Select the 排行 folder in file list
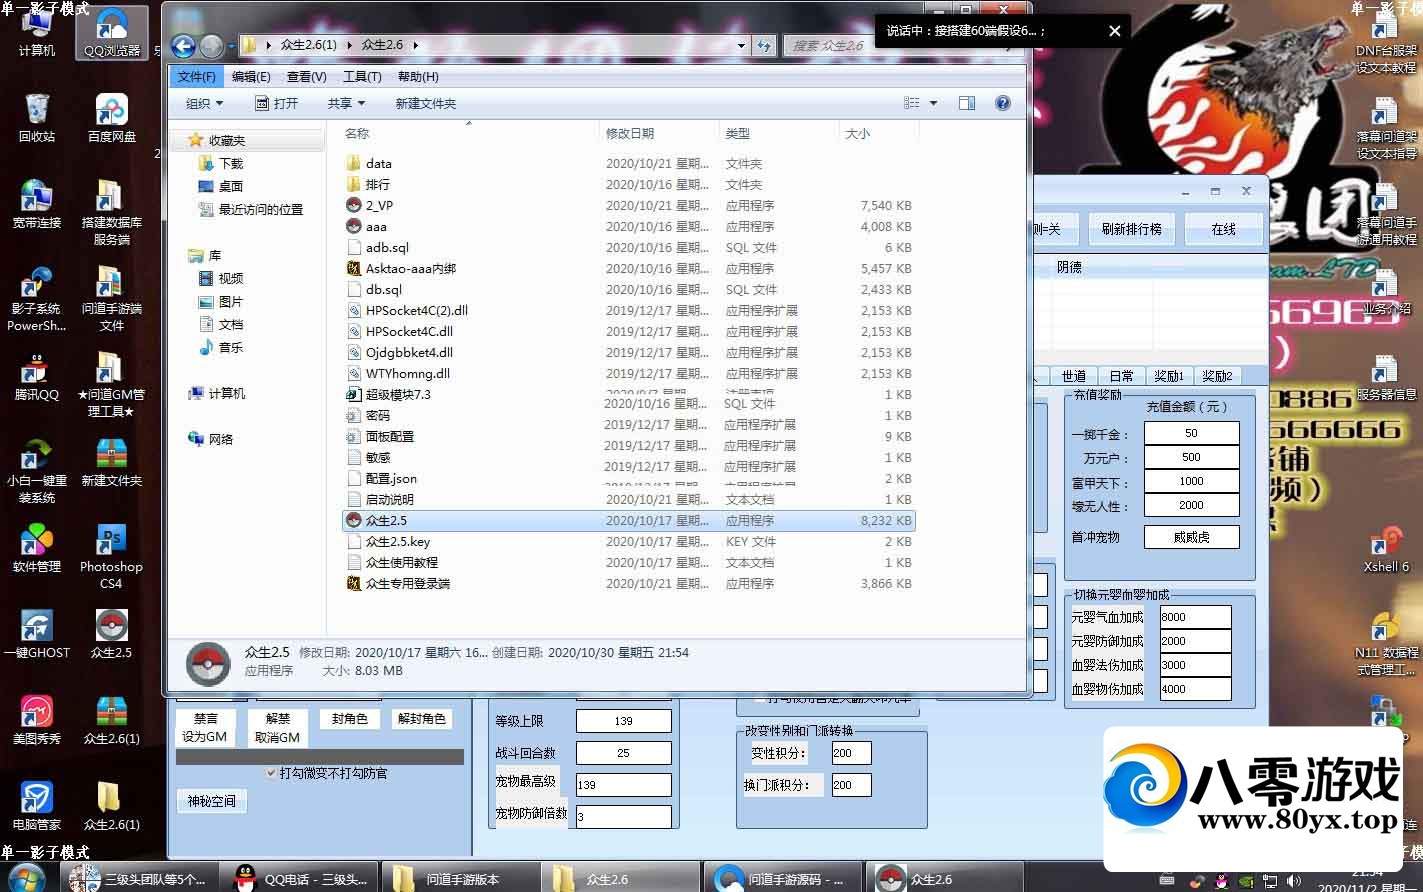 [628, 184]
